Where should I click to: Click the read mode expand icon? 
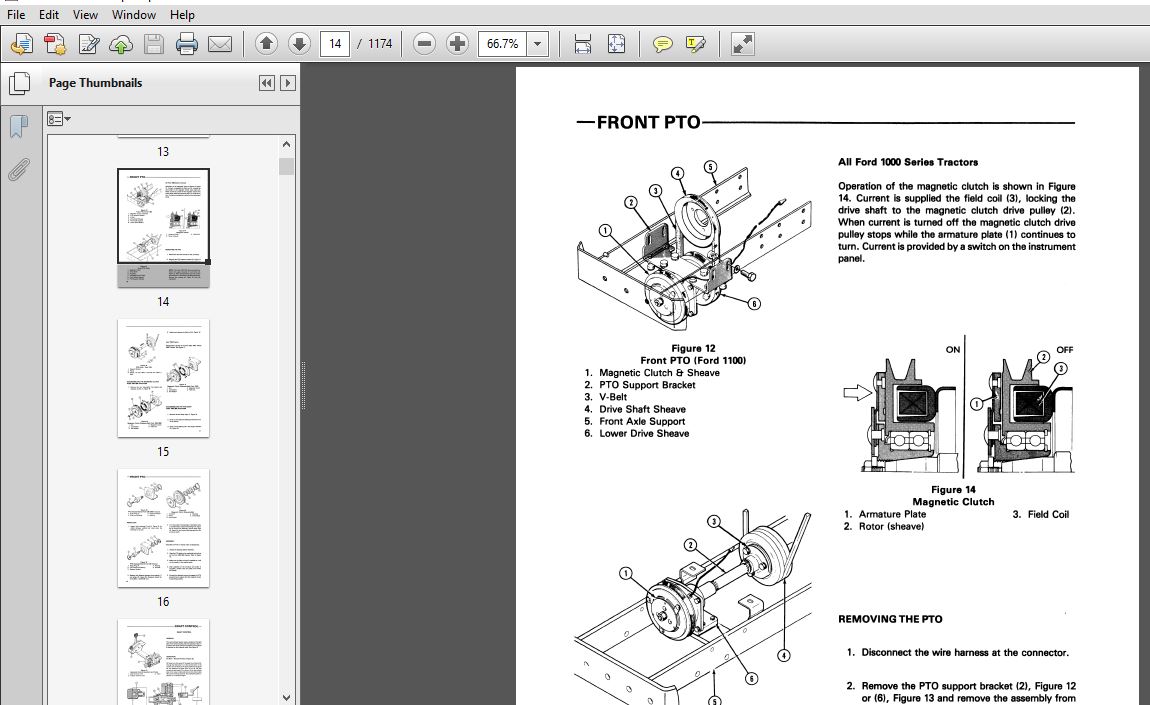coord(742,44)
